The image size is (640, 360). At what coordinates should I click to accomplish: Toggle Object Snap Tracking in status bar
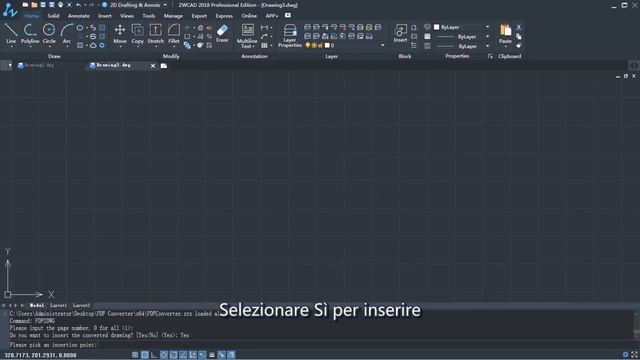tap(183, 355)
